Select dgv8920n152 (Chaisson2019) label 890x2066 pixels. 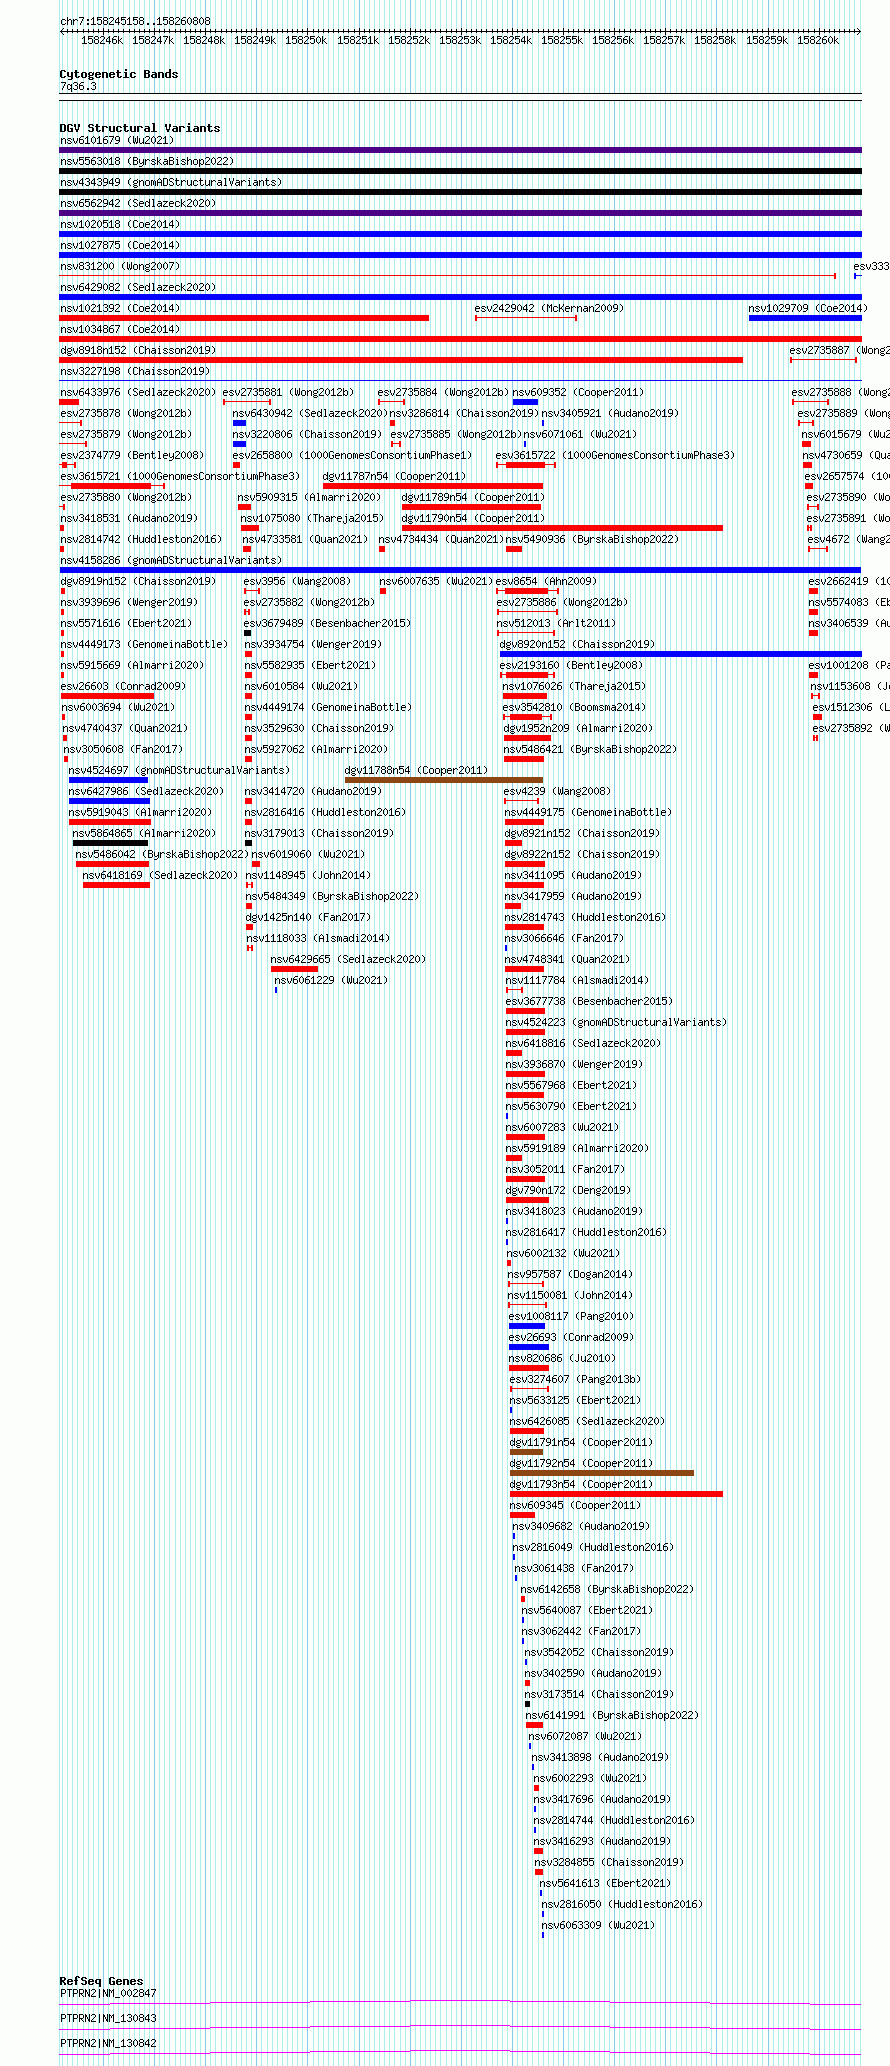click(577, 644)
